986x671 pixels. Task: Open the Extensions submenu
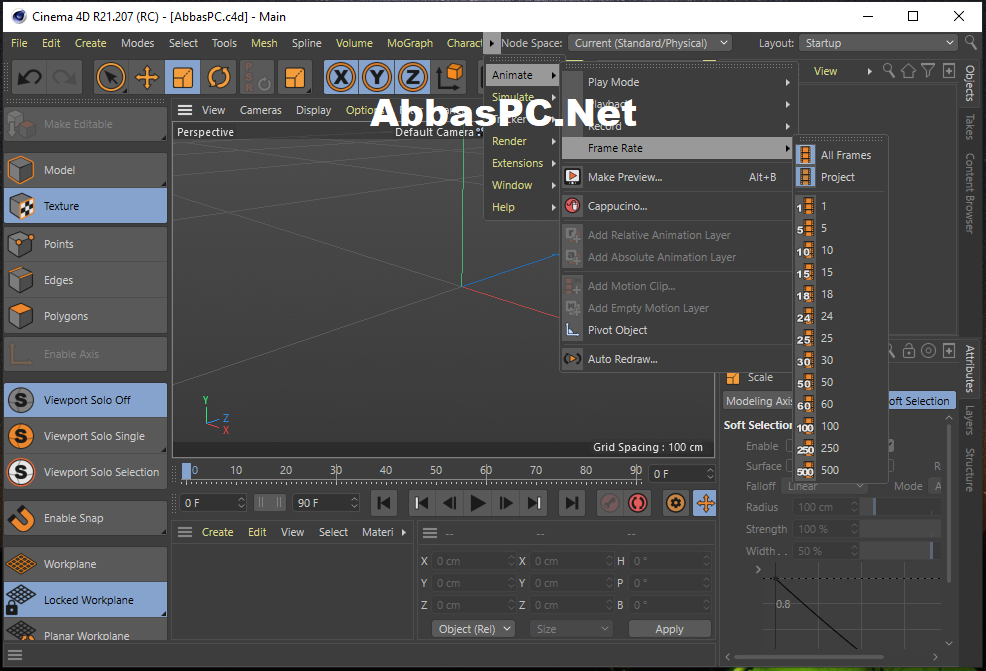pos(523,163)
